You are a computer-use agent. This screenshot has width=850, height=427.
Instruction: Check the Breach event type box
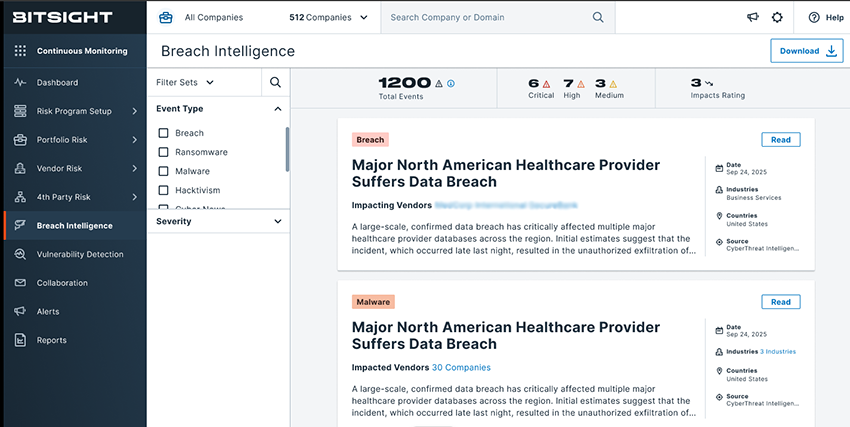coord(163,133)
